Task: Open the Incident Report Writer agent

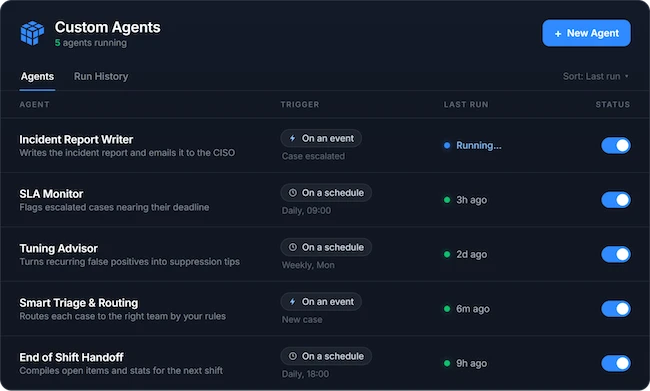Action: tap(76, 139)
